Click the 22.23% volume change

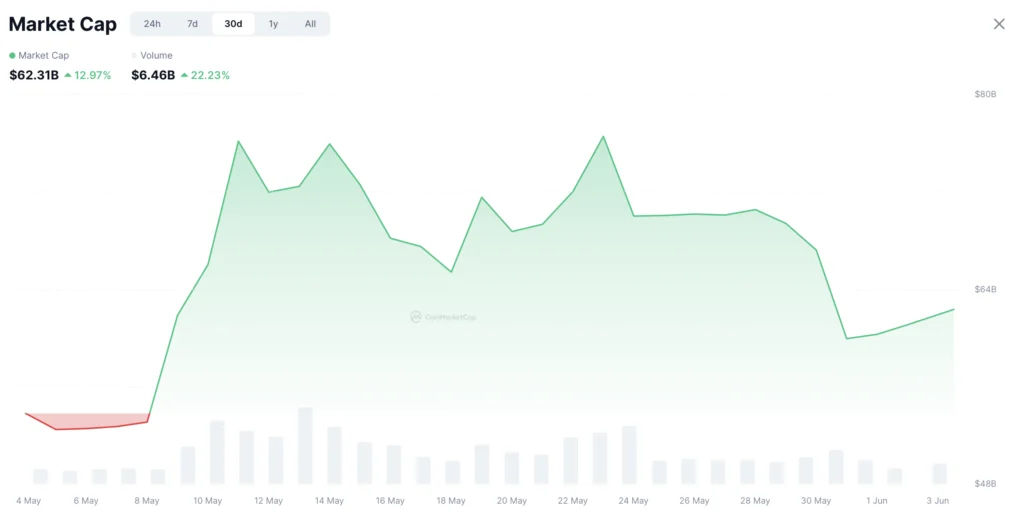(206, 75)
